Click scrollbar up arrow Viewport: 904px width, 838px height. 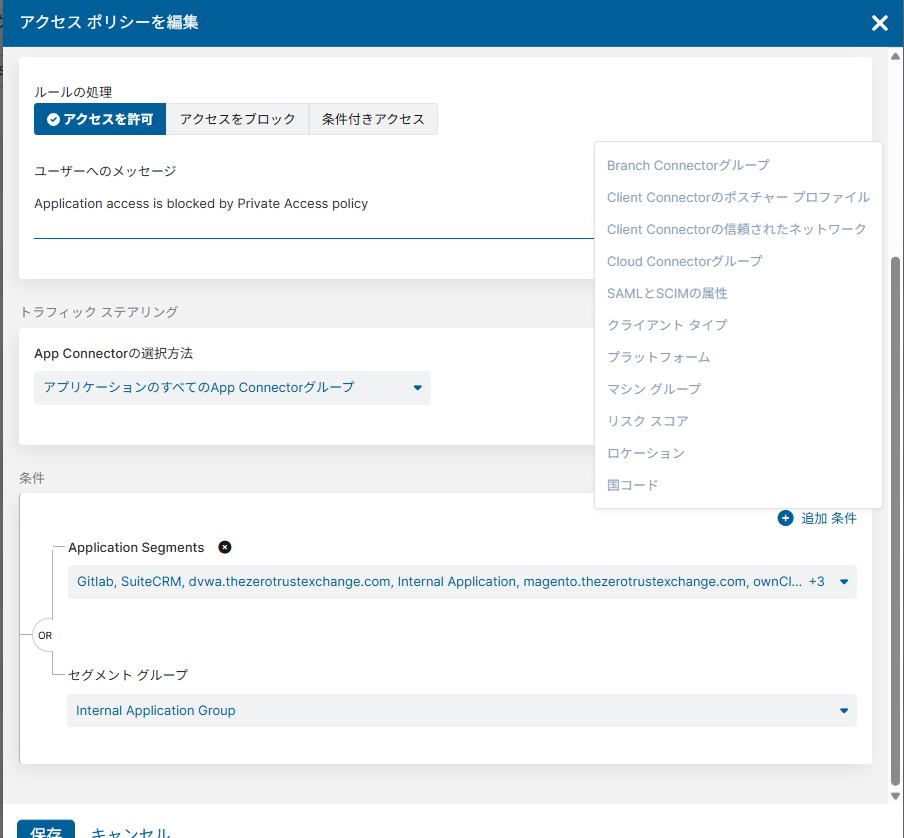895,56
